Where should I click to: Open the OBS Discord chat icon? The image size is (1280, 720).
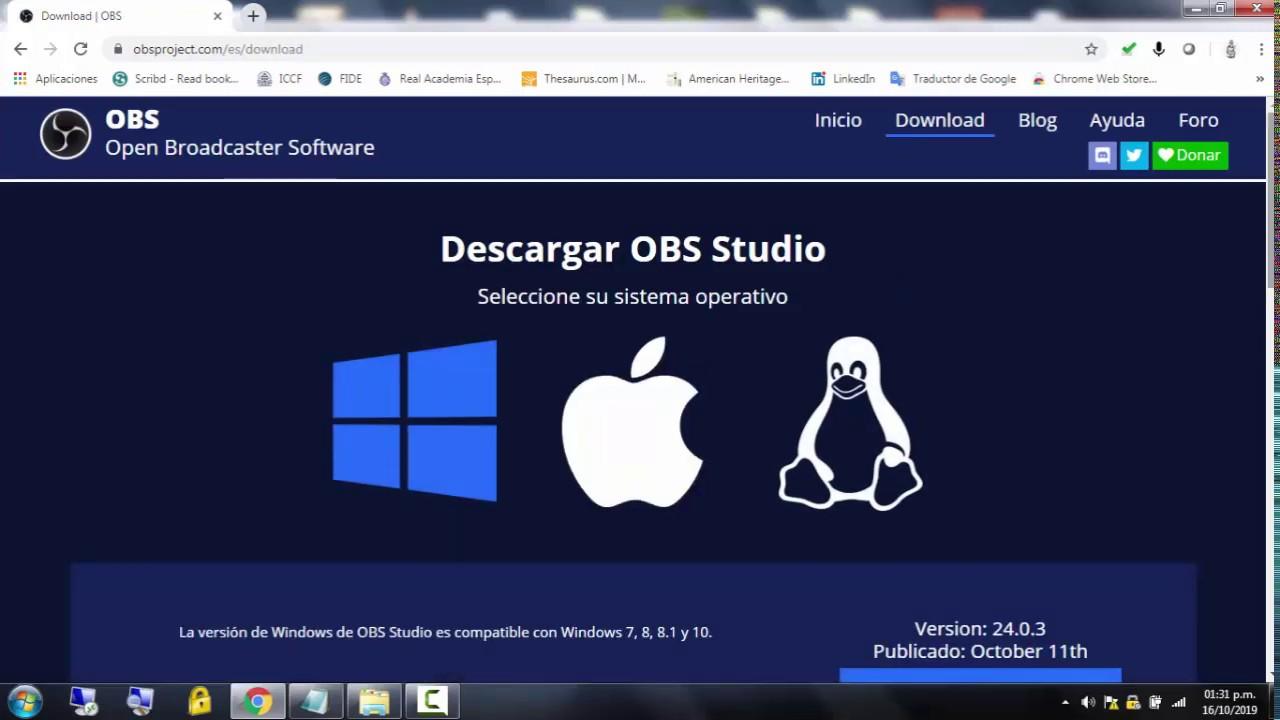pos(1102,155)
